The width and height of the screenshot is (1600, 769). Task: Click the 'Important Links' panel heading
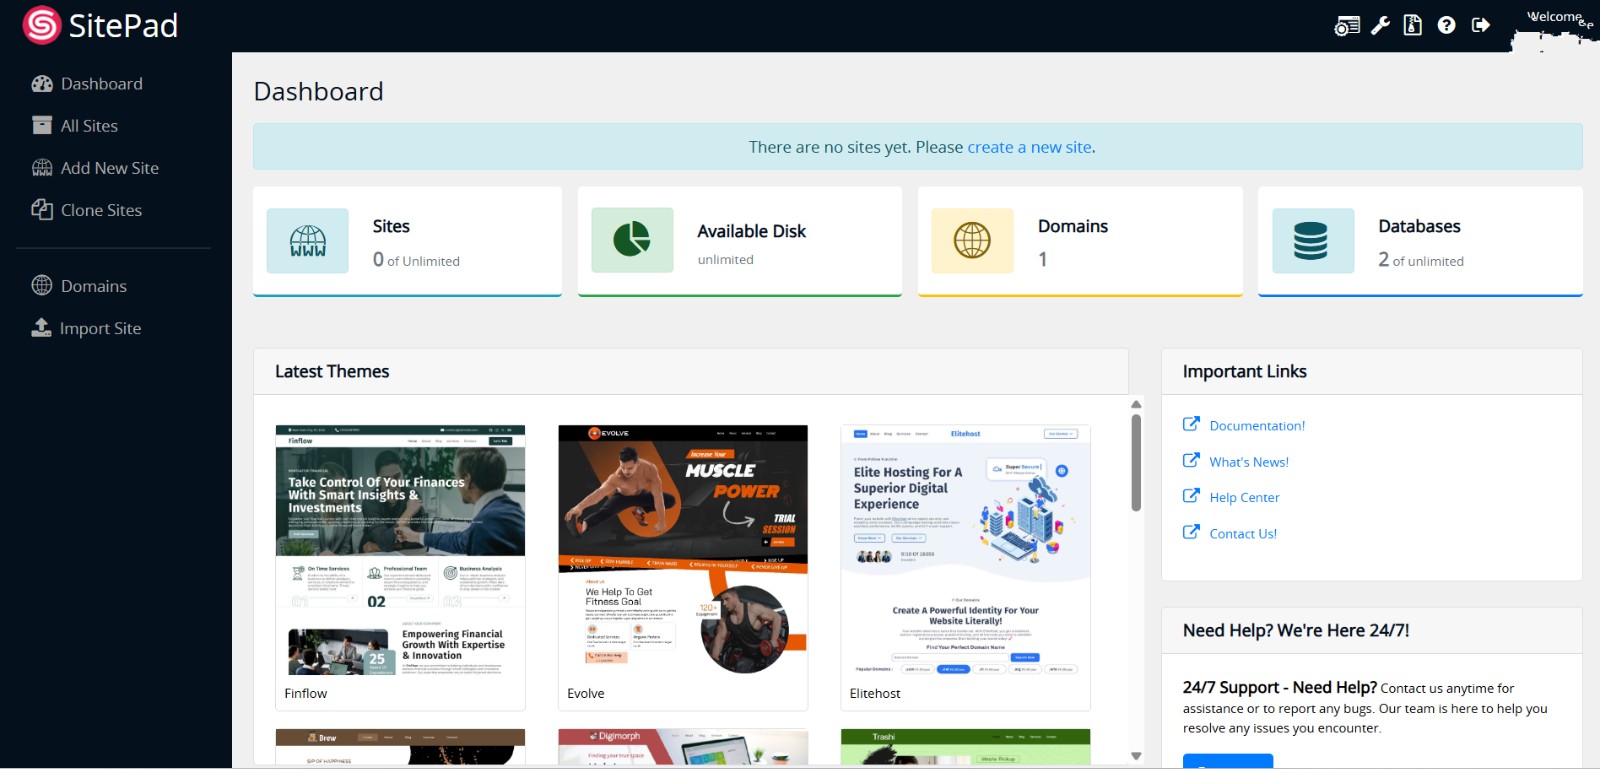[x=1245, y=371]
